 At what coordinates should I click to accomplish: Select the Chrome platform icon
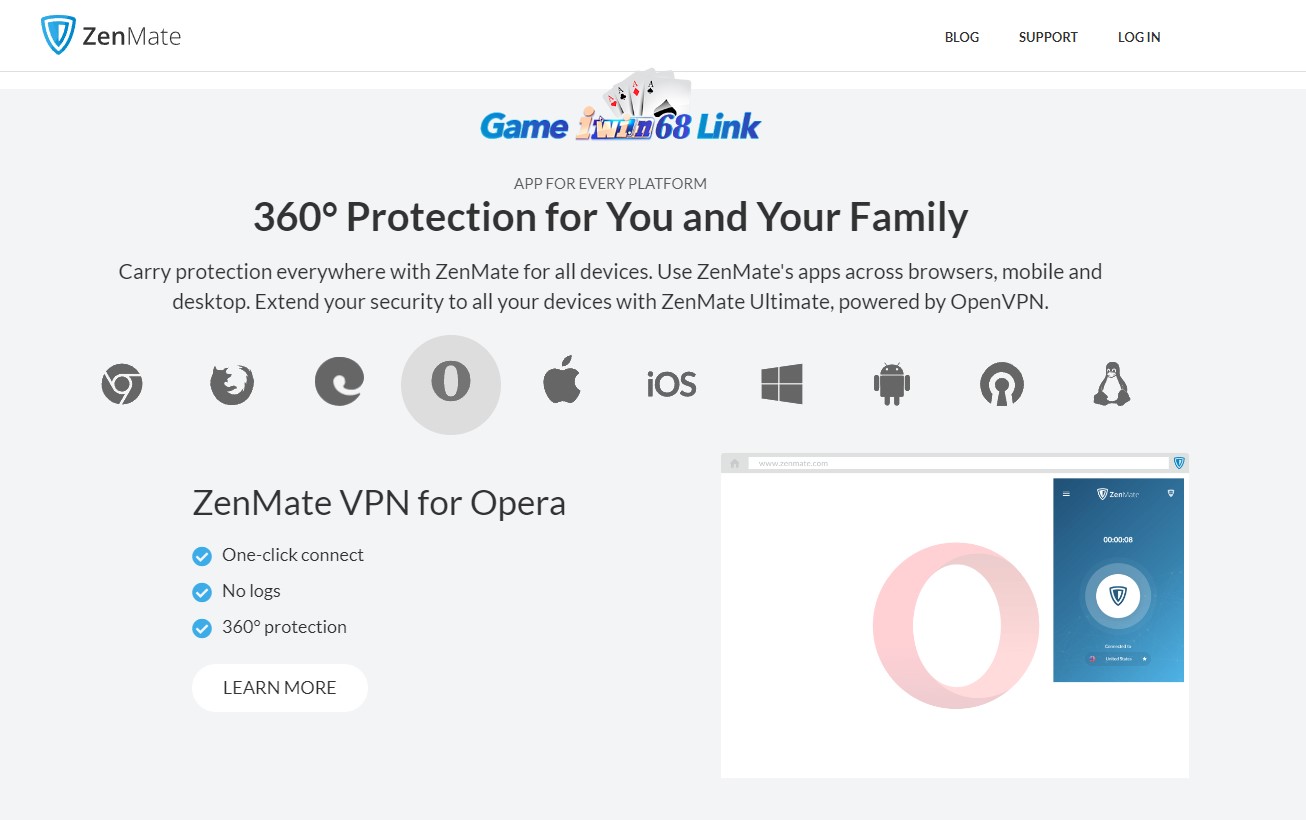121,384
